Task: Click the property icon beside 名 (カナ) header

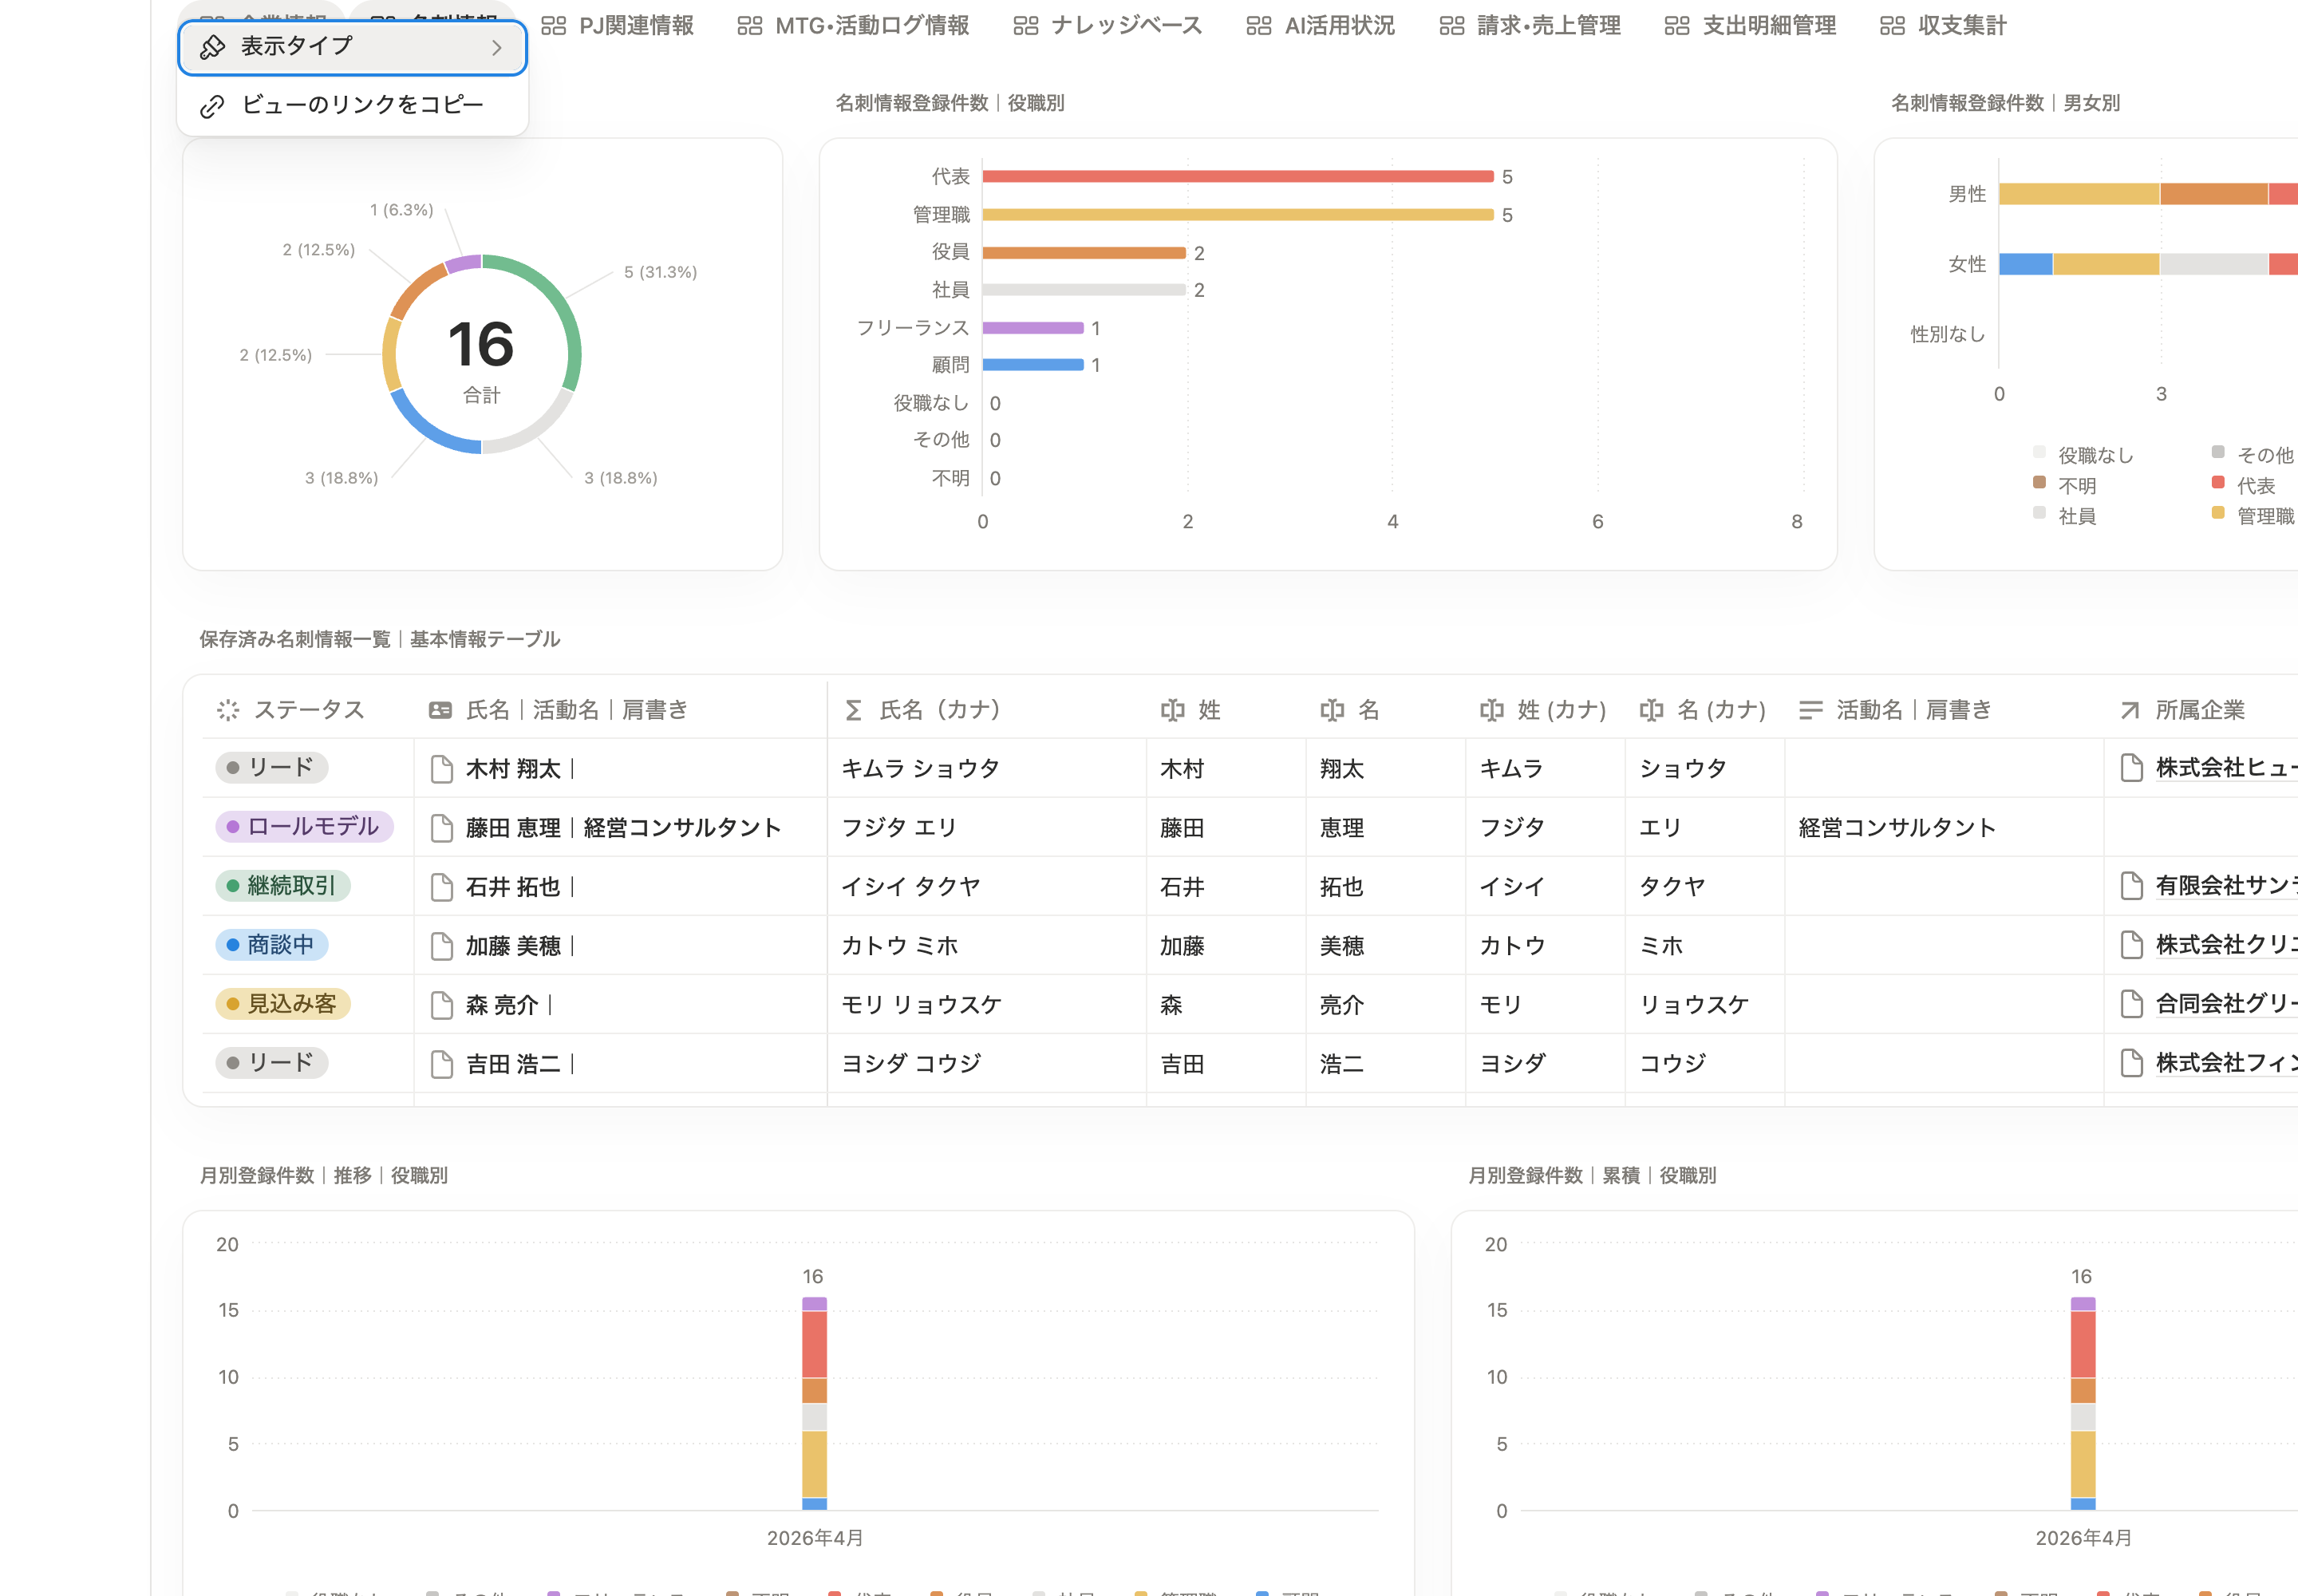Action: [x=1651, y=710]
